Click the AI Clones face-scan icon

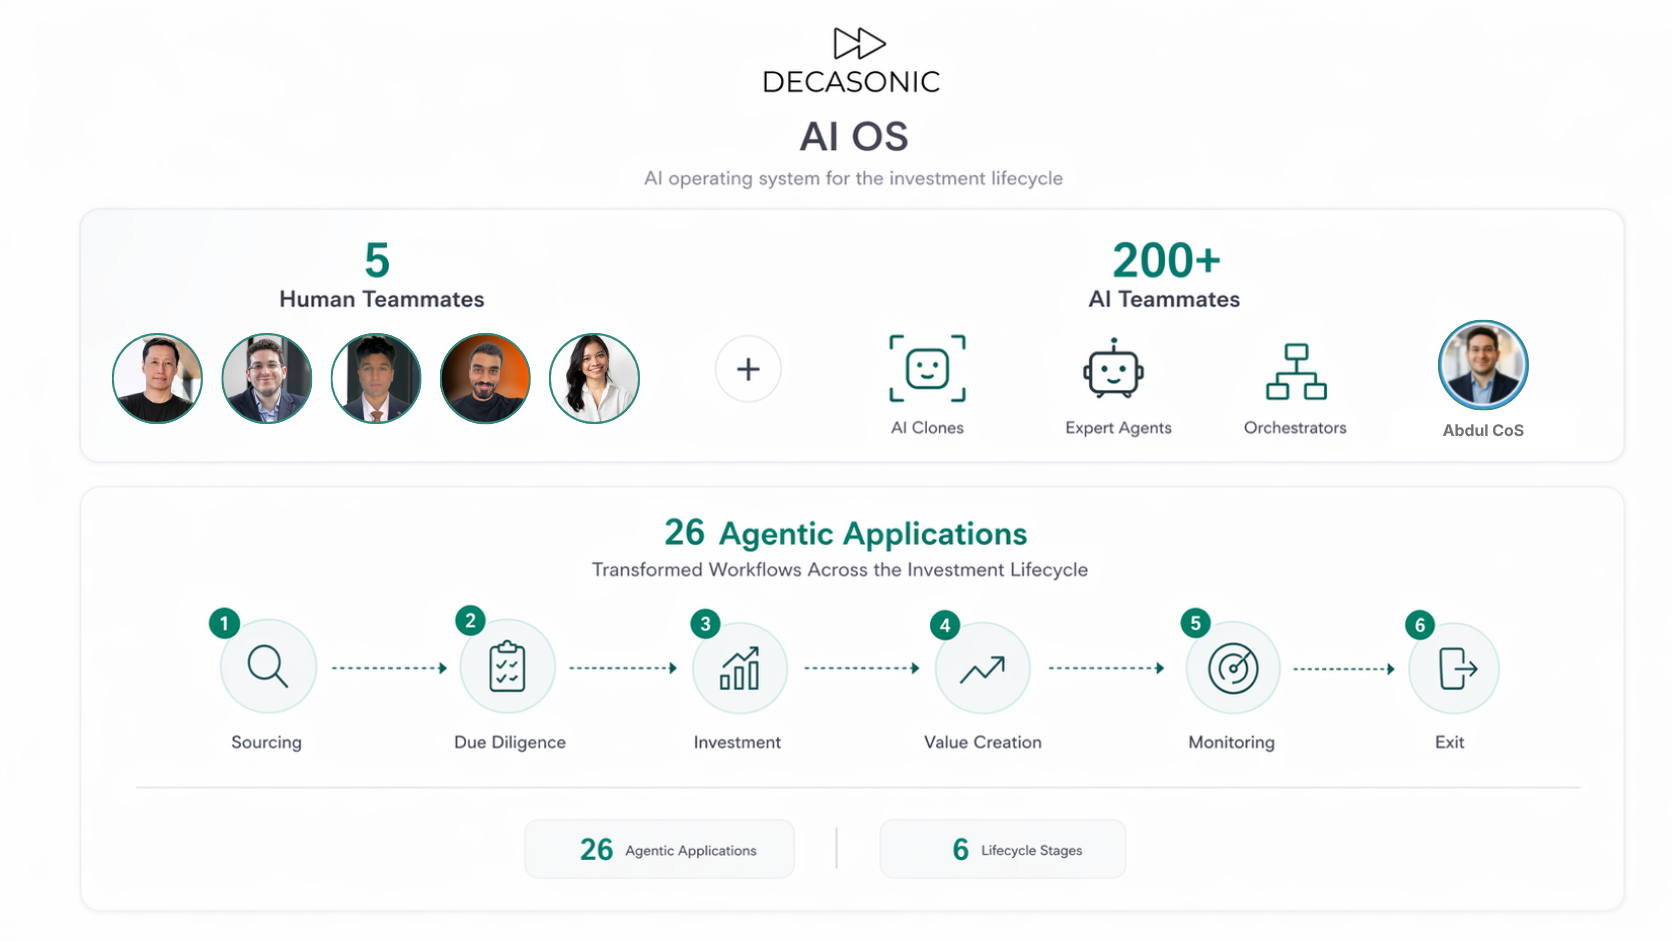point(927,369)
